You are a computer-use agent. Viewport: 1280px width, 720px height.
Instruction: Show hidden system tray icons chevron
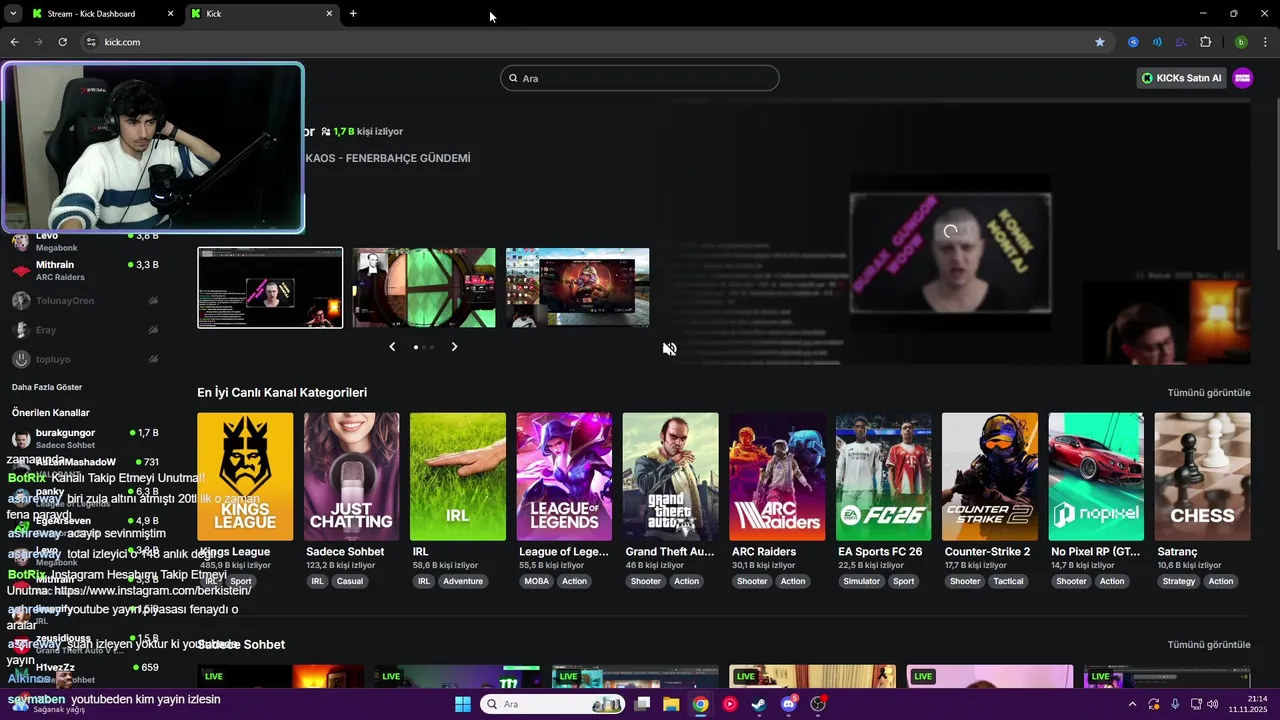1132,704
